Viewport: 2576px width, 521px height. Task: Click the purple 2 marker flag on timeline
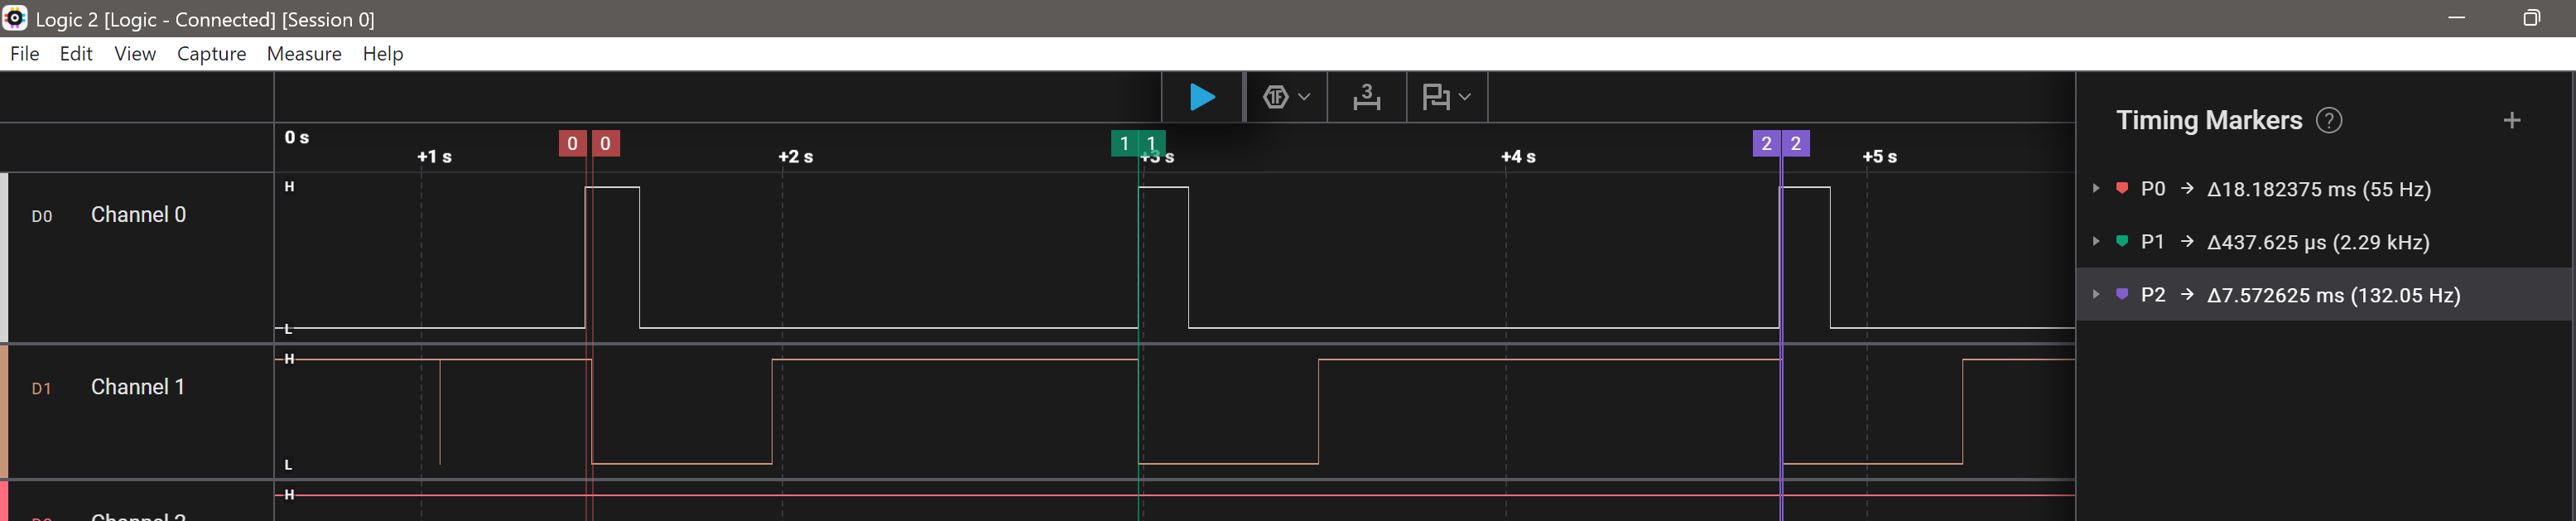click(1766, 143)
